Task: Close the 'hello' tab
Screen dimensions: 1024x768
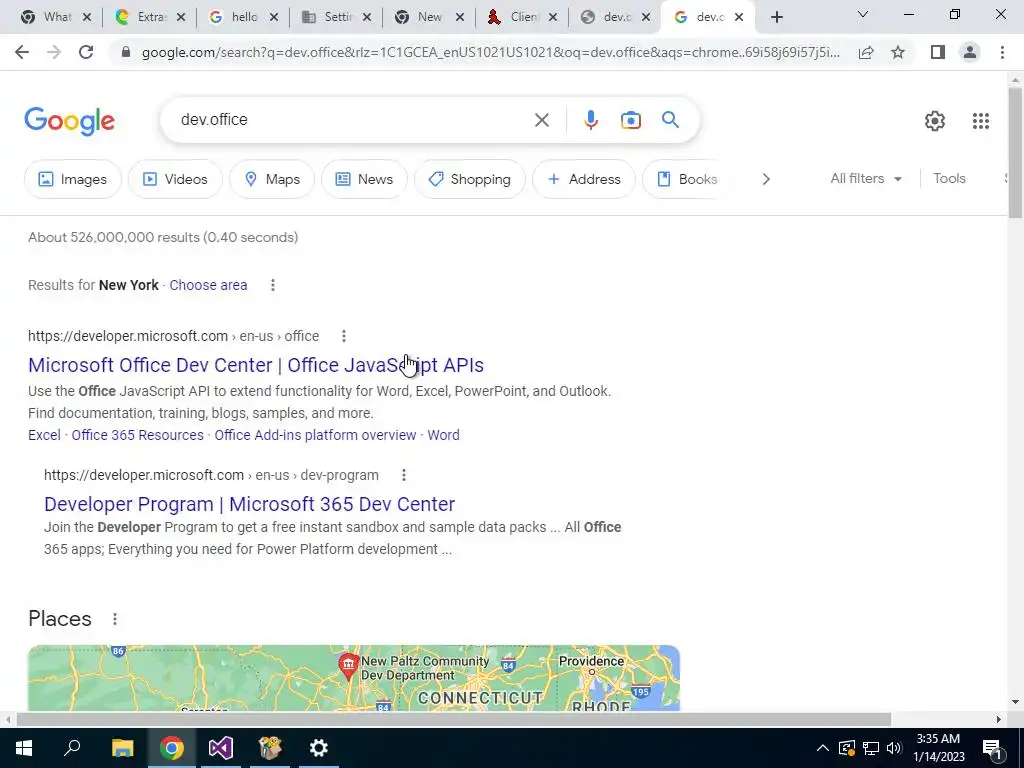Action: tap(274, 18)
